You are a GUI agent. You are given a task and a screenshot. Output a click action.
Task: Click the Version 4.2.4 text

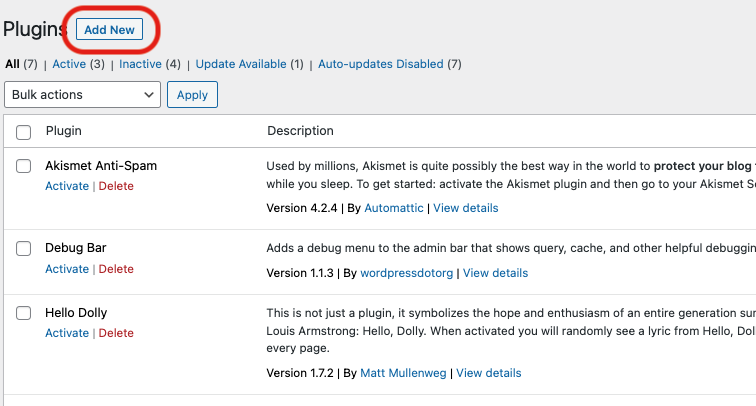click(302, 208)
